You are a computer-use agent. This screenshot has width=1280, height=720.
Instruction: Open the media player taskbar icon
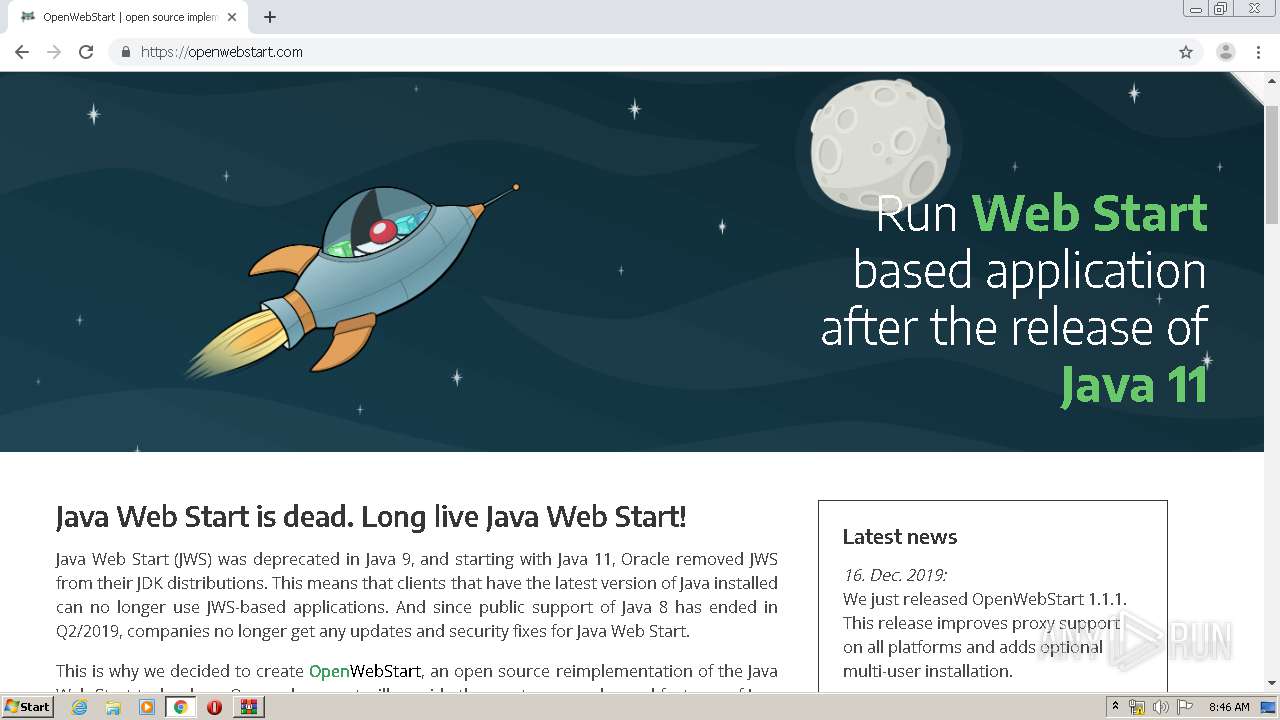[x=147, y=707]
